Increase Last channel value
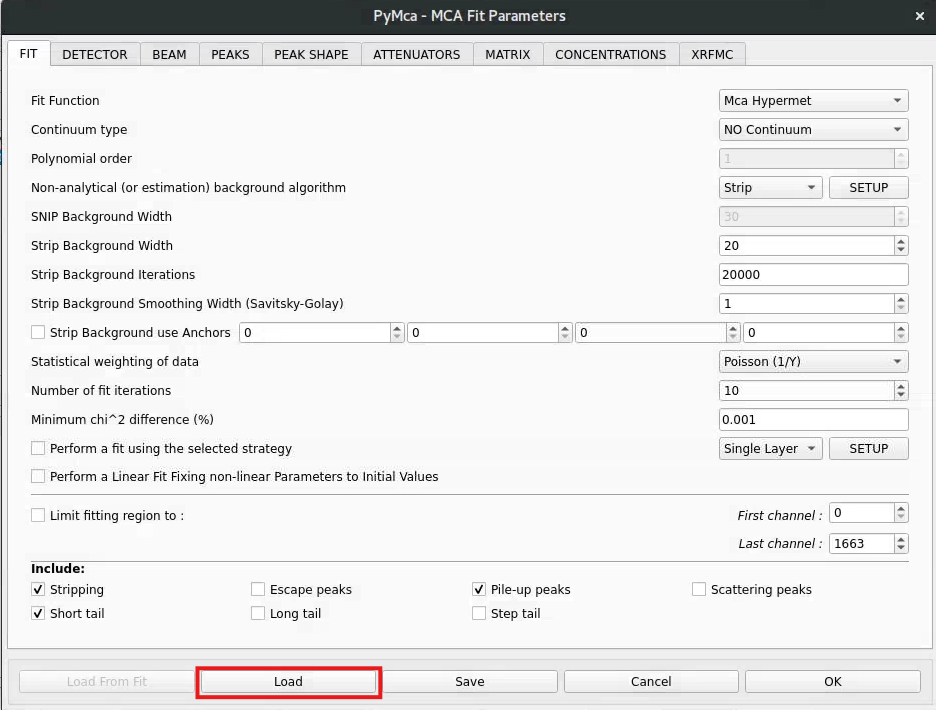Viewport: 936px width, 710px height. click(901, 539)
